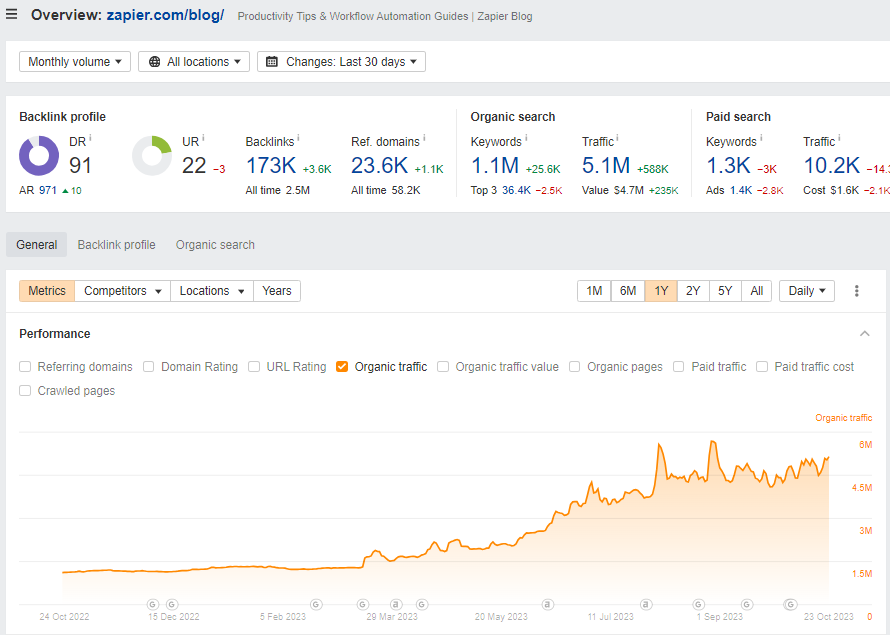Open the three-dot chart options menu

pos(857,291)
